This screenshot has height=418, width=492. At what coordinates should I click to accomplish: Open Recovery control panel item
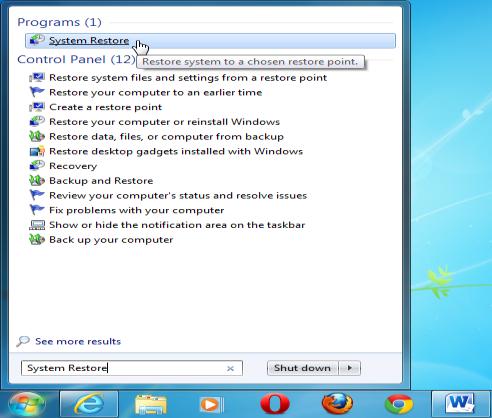73,166
